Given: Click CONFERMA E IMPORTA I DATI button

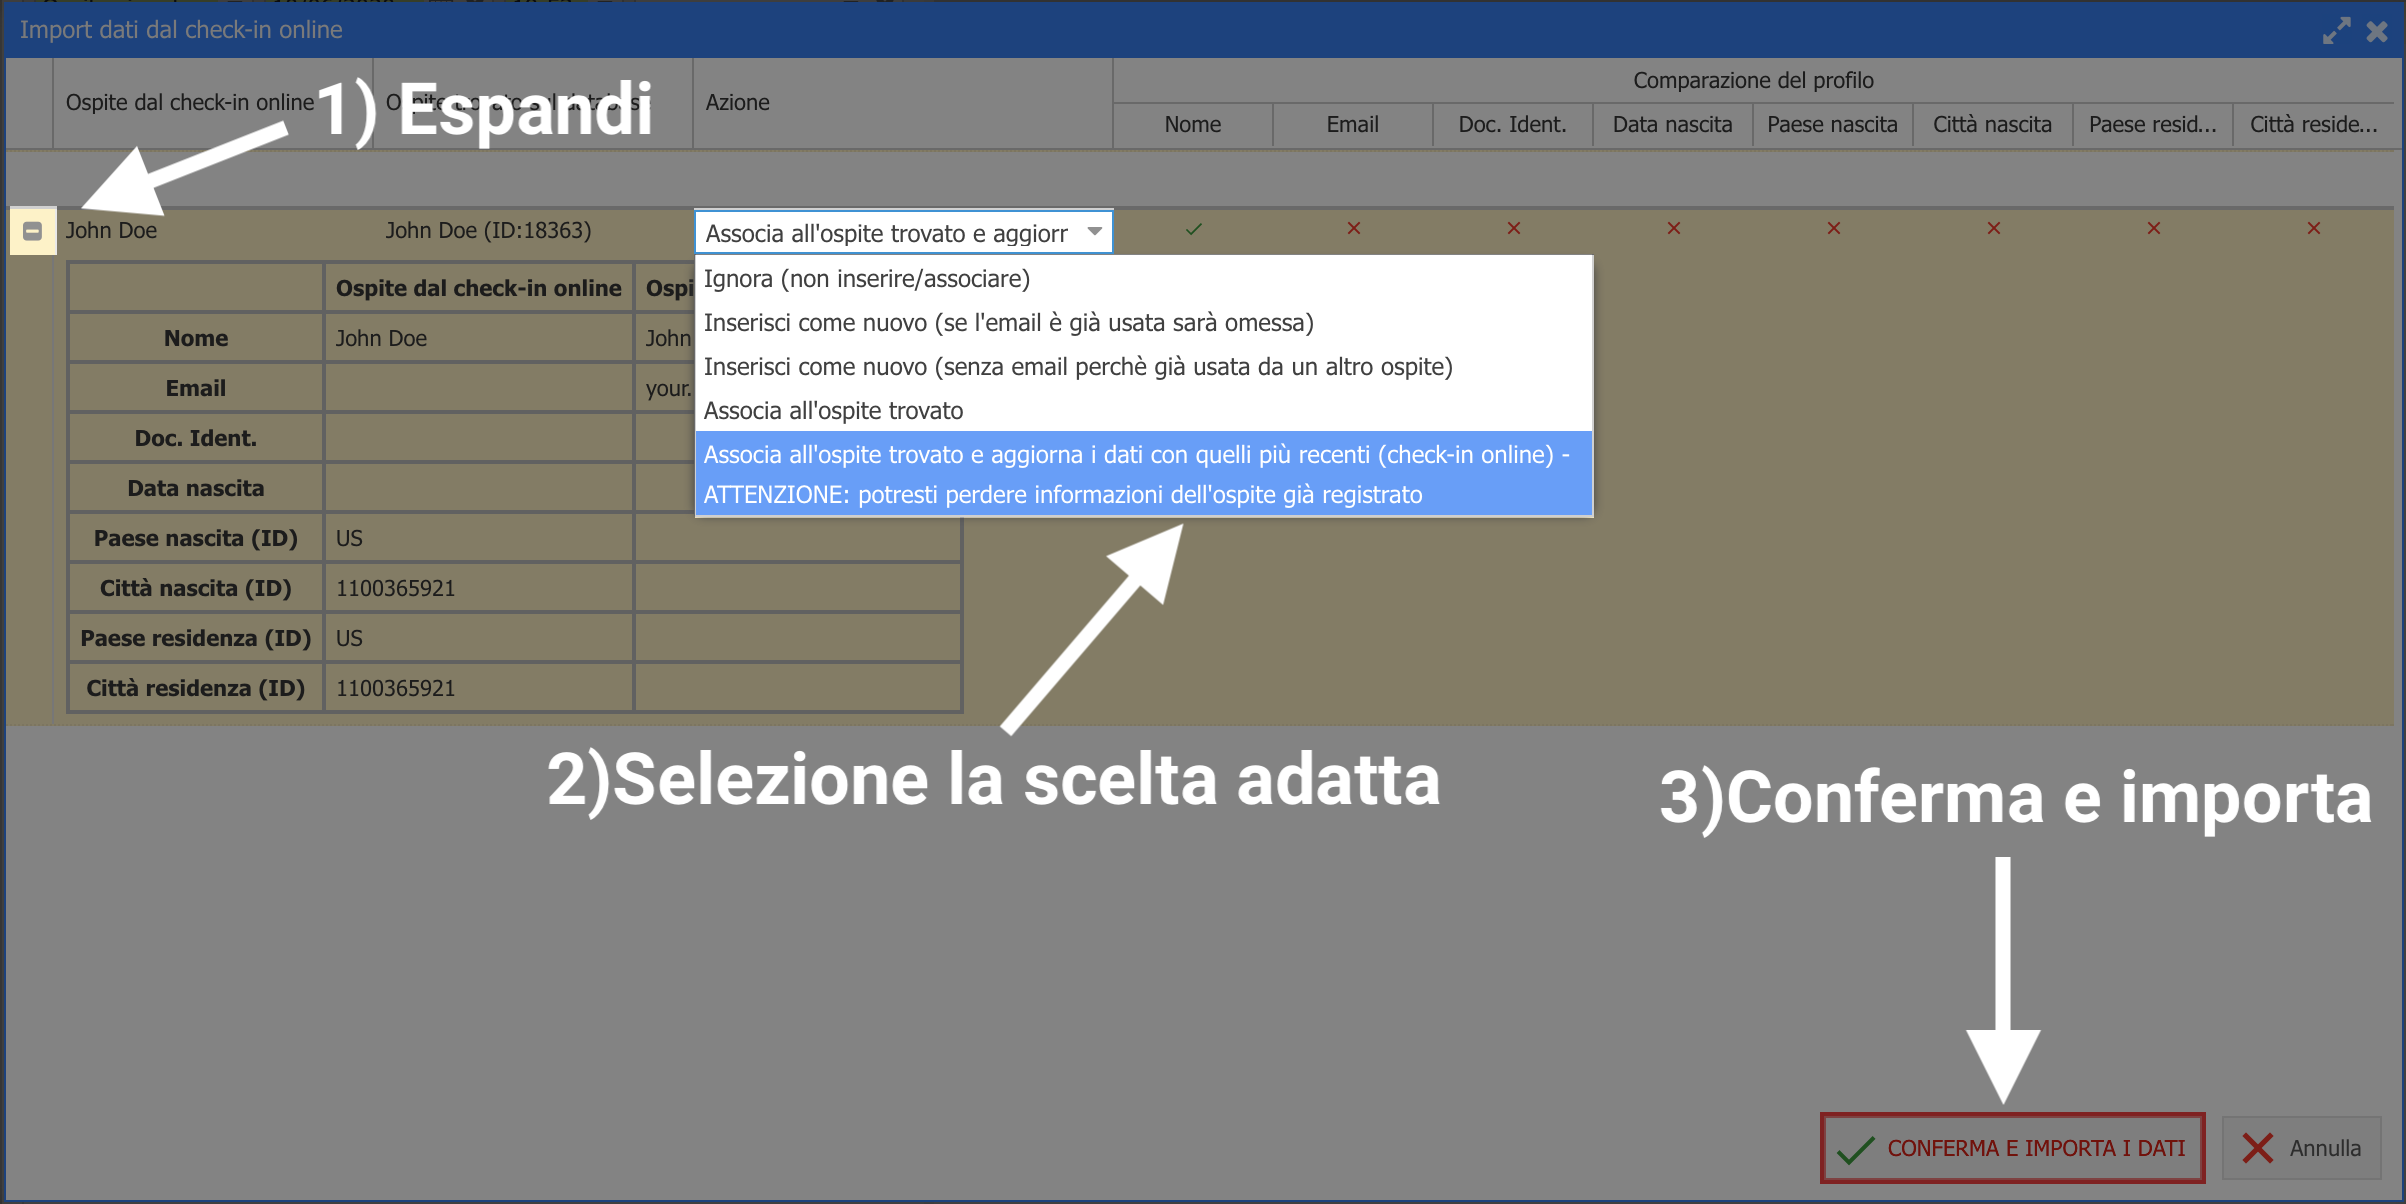Looking at the screenshot, I should coord(2012,1148).
